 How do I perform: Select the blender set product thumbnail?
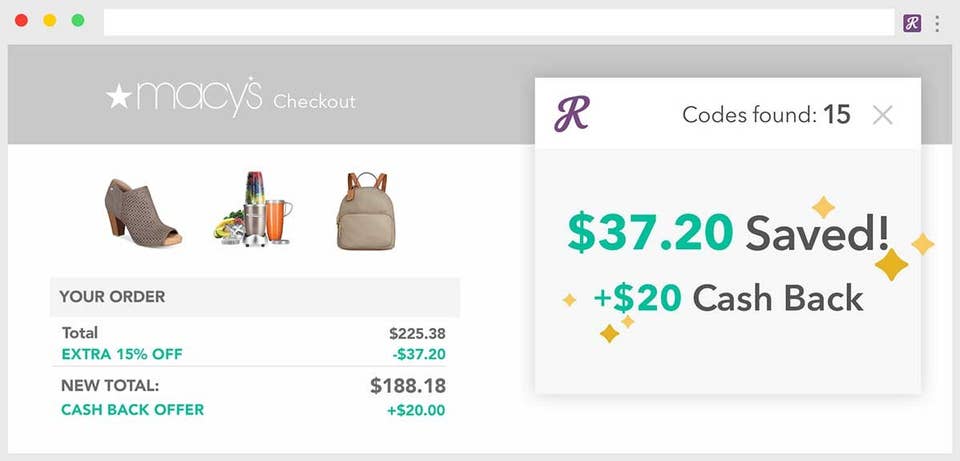click(253, 209)
